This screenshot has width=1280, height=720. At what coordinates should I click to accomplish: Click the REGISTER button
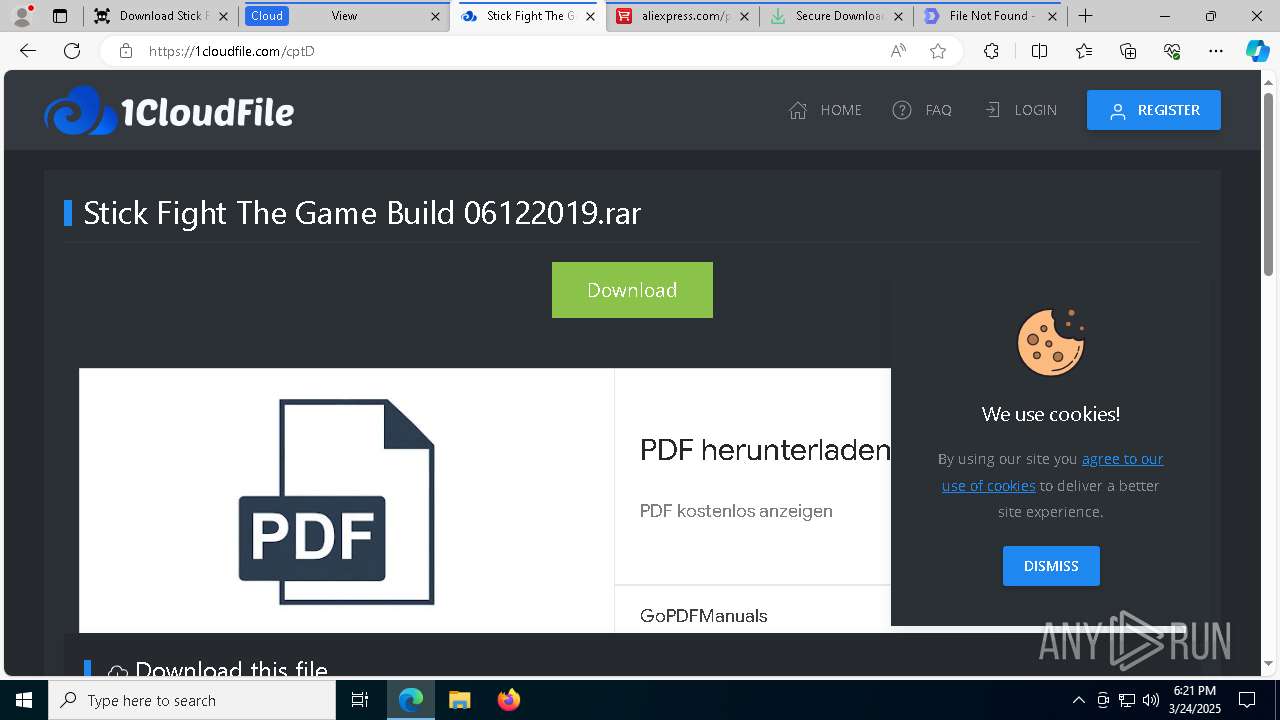point(1154,110)
